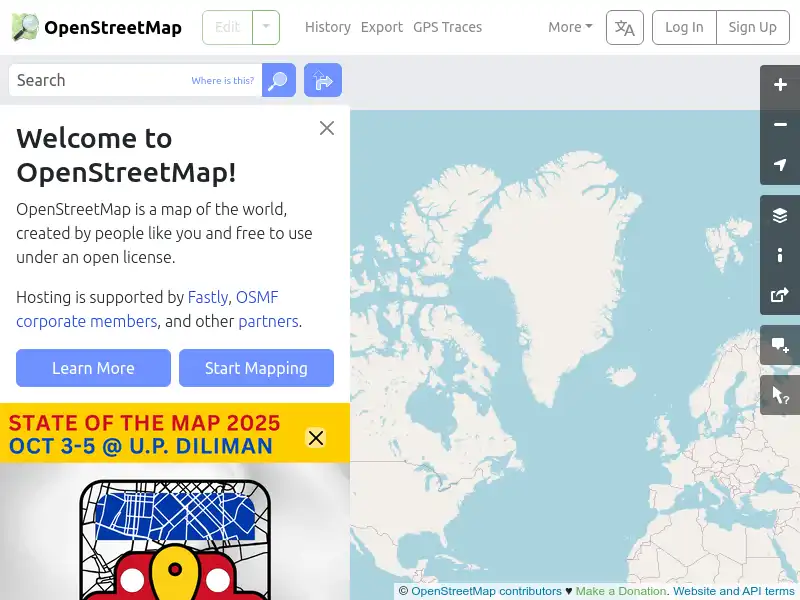The width and height of the screenshot is (800, 600).
Task: Add a note using the note icon
Action: [779, 345]
